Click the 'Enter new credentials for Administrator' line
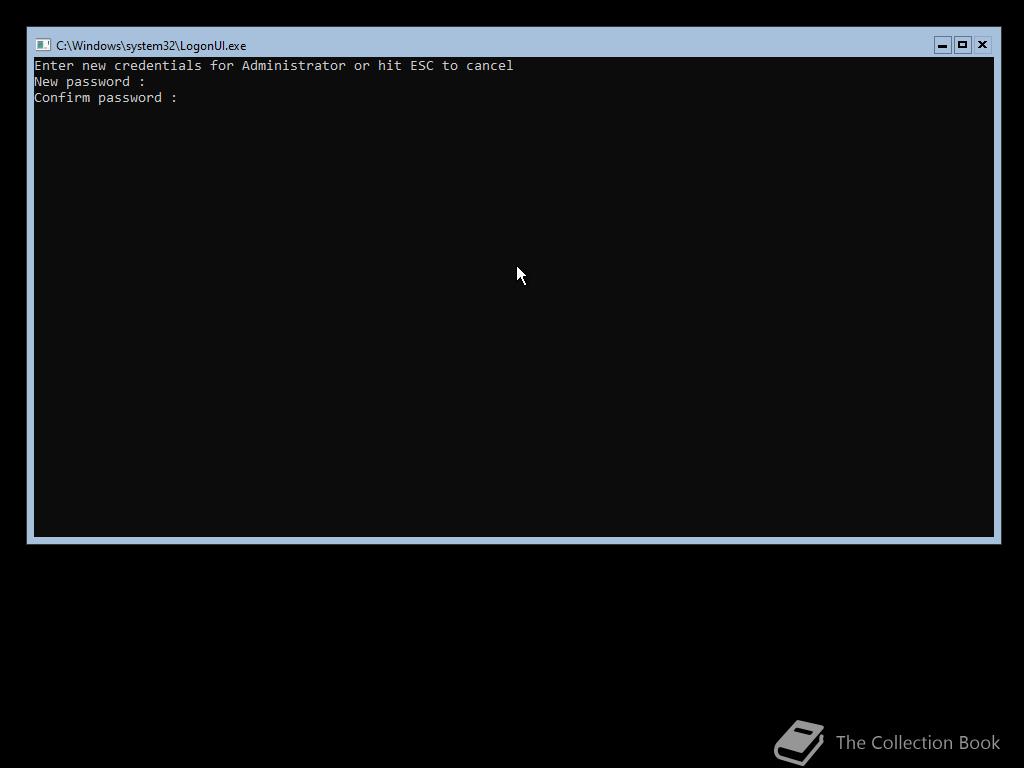Screen dimensions: 1024x768 coord(274,65)
